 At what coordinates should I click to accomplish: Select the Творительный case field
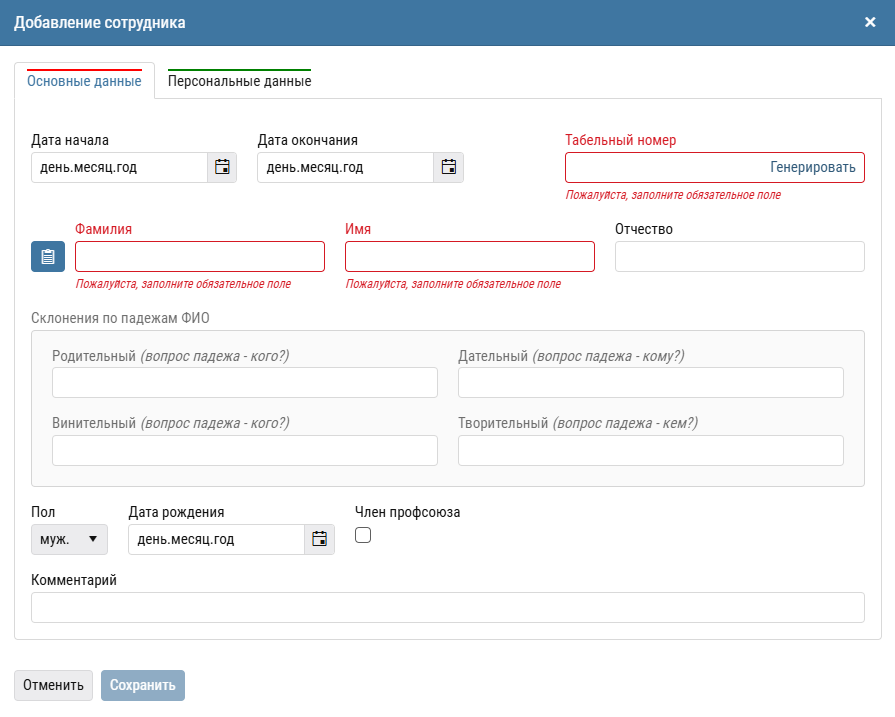pos(650,451)
